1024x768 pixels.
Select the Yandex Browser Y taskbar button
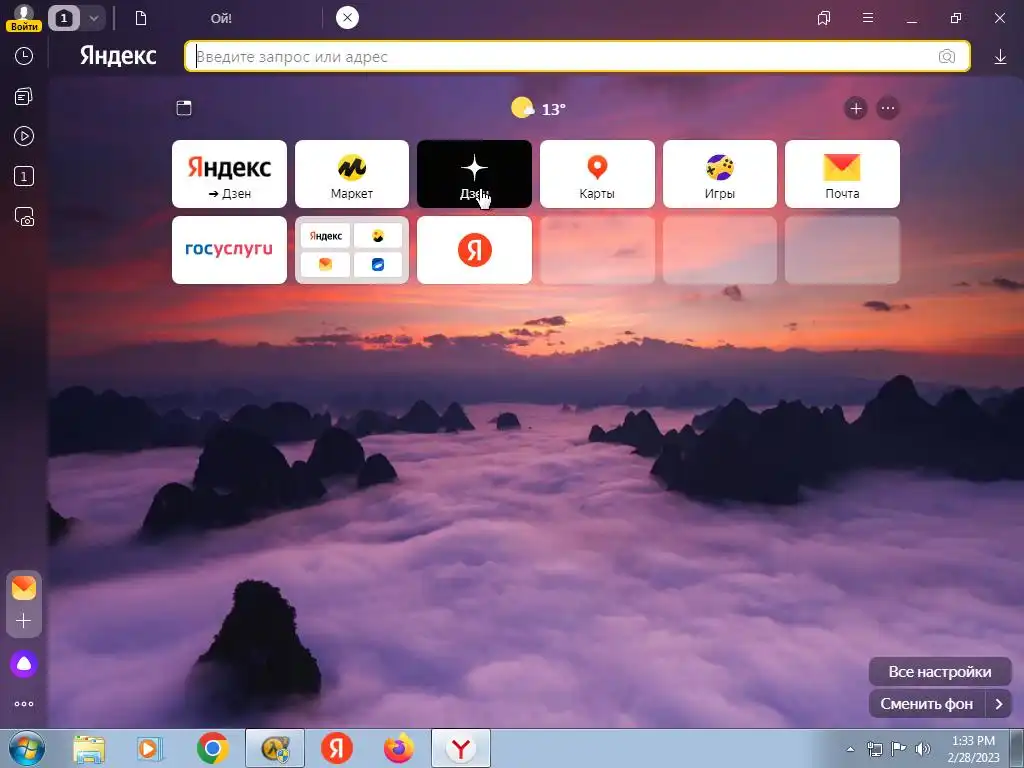461,748
